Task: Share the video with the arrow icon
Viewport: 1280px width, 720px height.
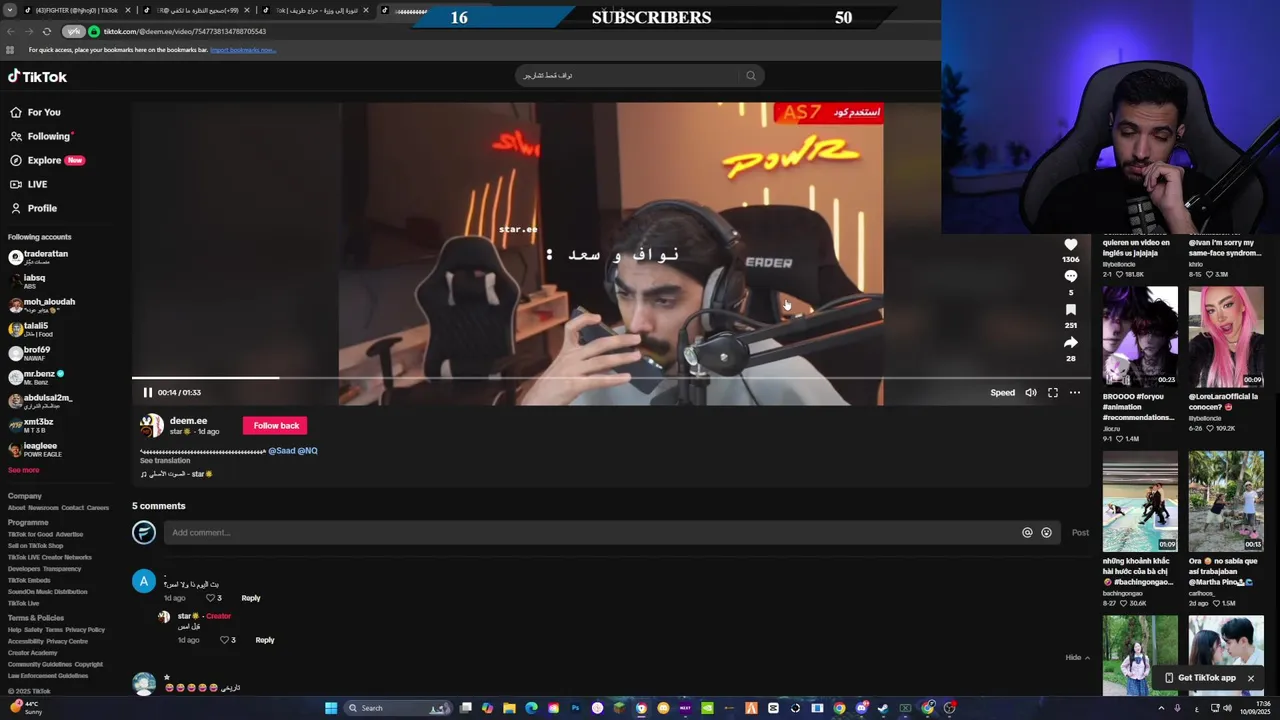Action: pos(1070,342)
